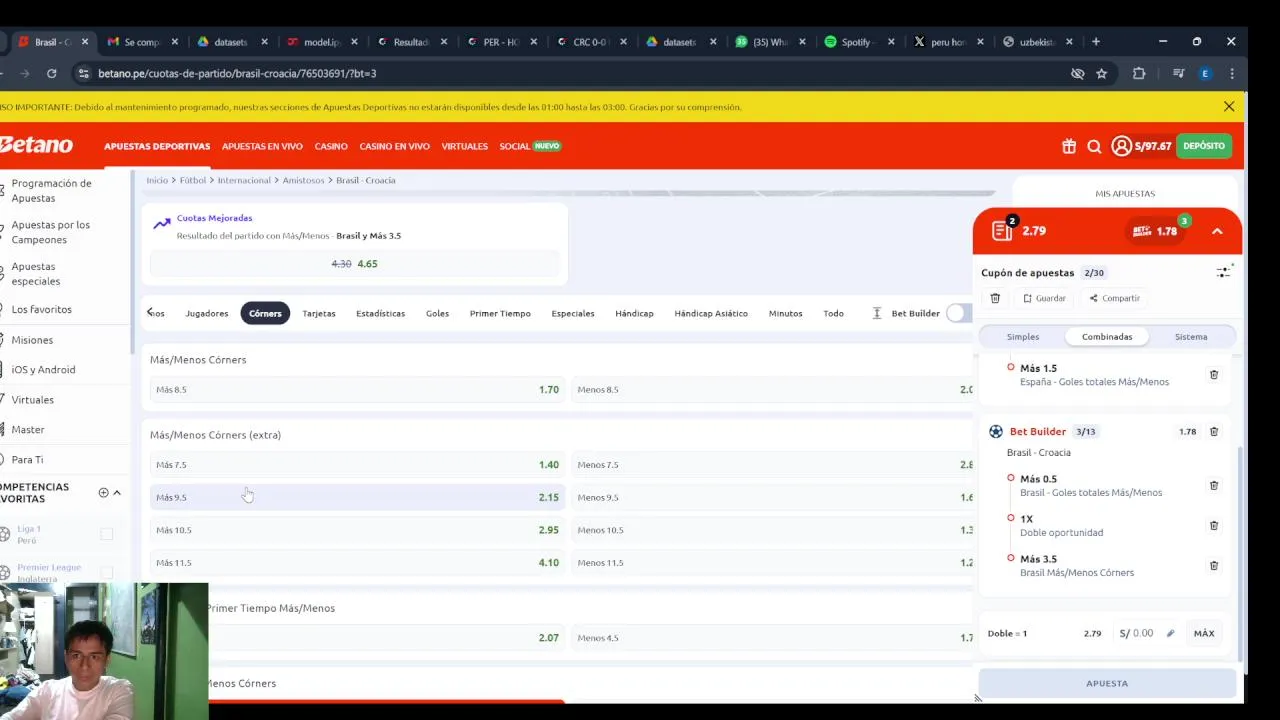Select Más 11.5 corners odds 4.10
Viewport: 1280px width, 720px height.
click(357, 563)
